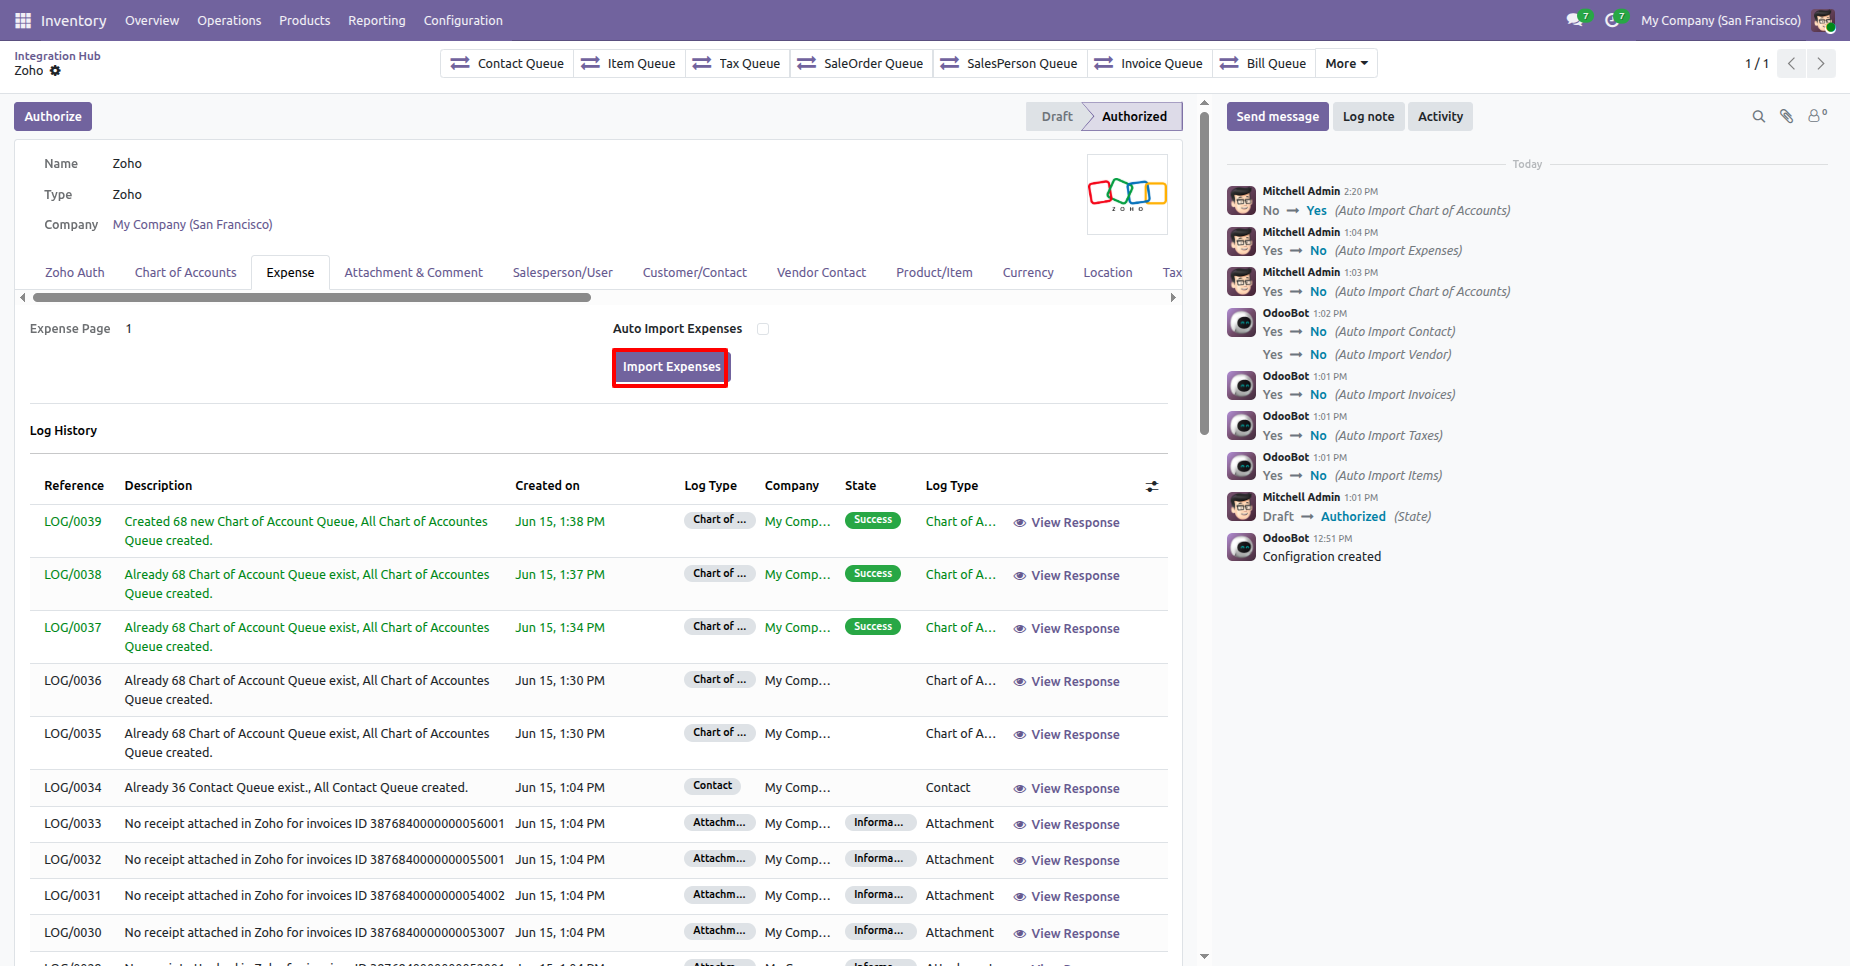Click Log note button

pos(1368,117)
